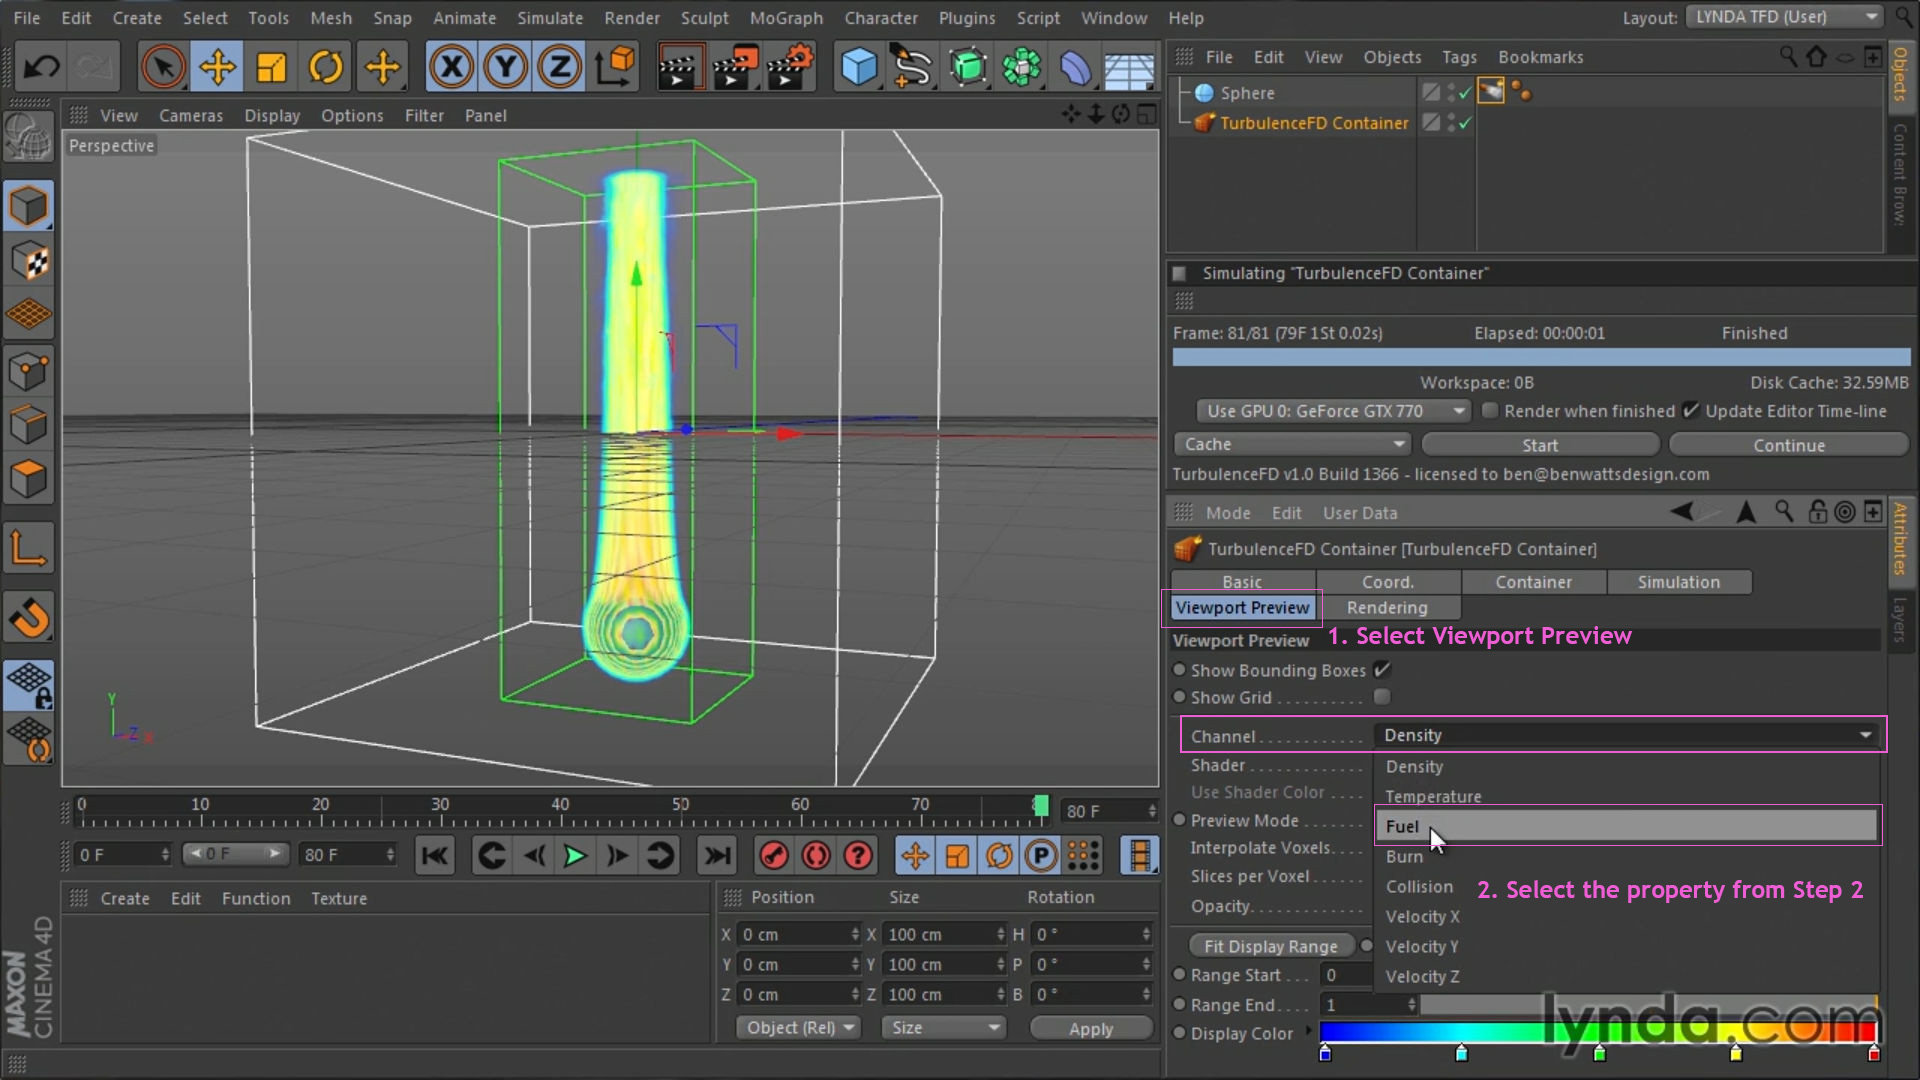Open the Use GPU 0 dropdown
The image size is (1920, 1080).
(1333, 411)
